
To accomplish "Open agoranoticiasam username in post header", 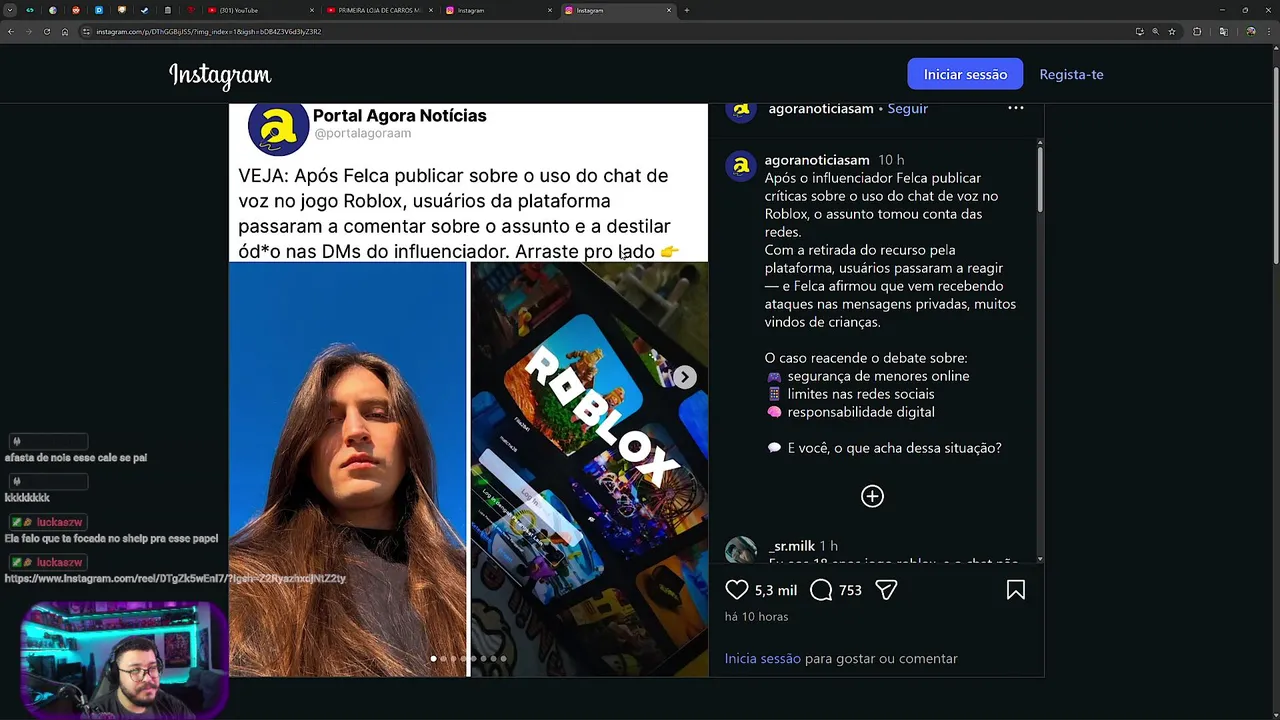I will point(821,108).
